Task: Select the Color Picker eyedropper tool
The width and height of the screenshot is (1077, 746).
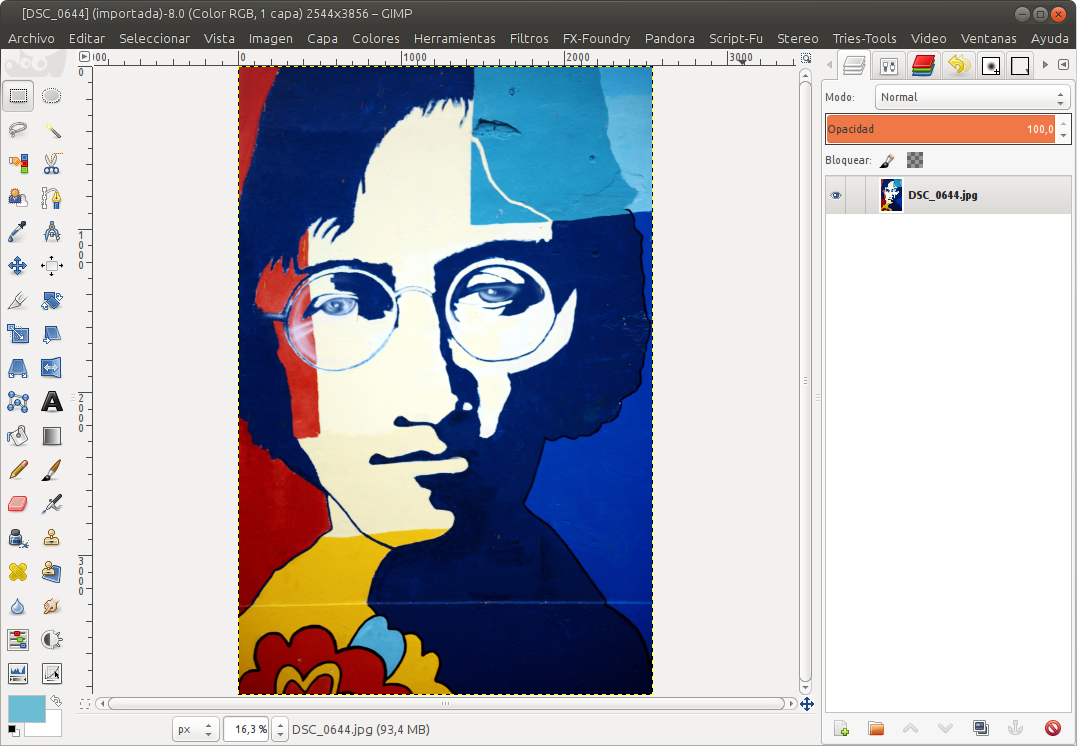Action: (18, 231)
